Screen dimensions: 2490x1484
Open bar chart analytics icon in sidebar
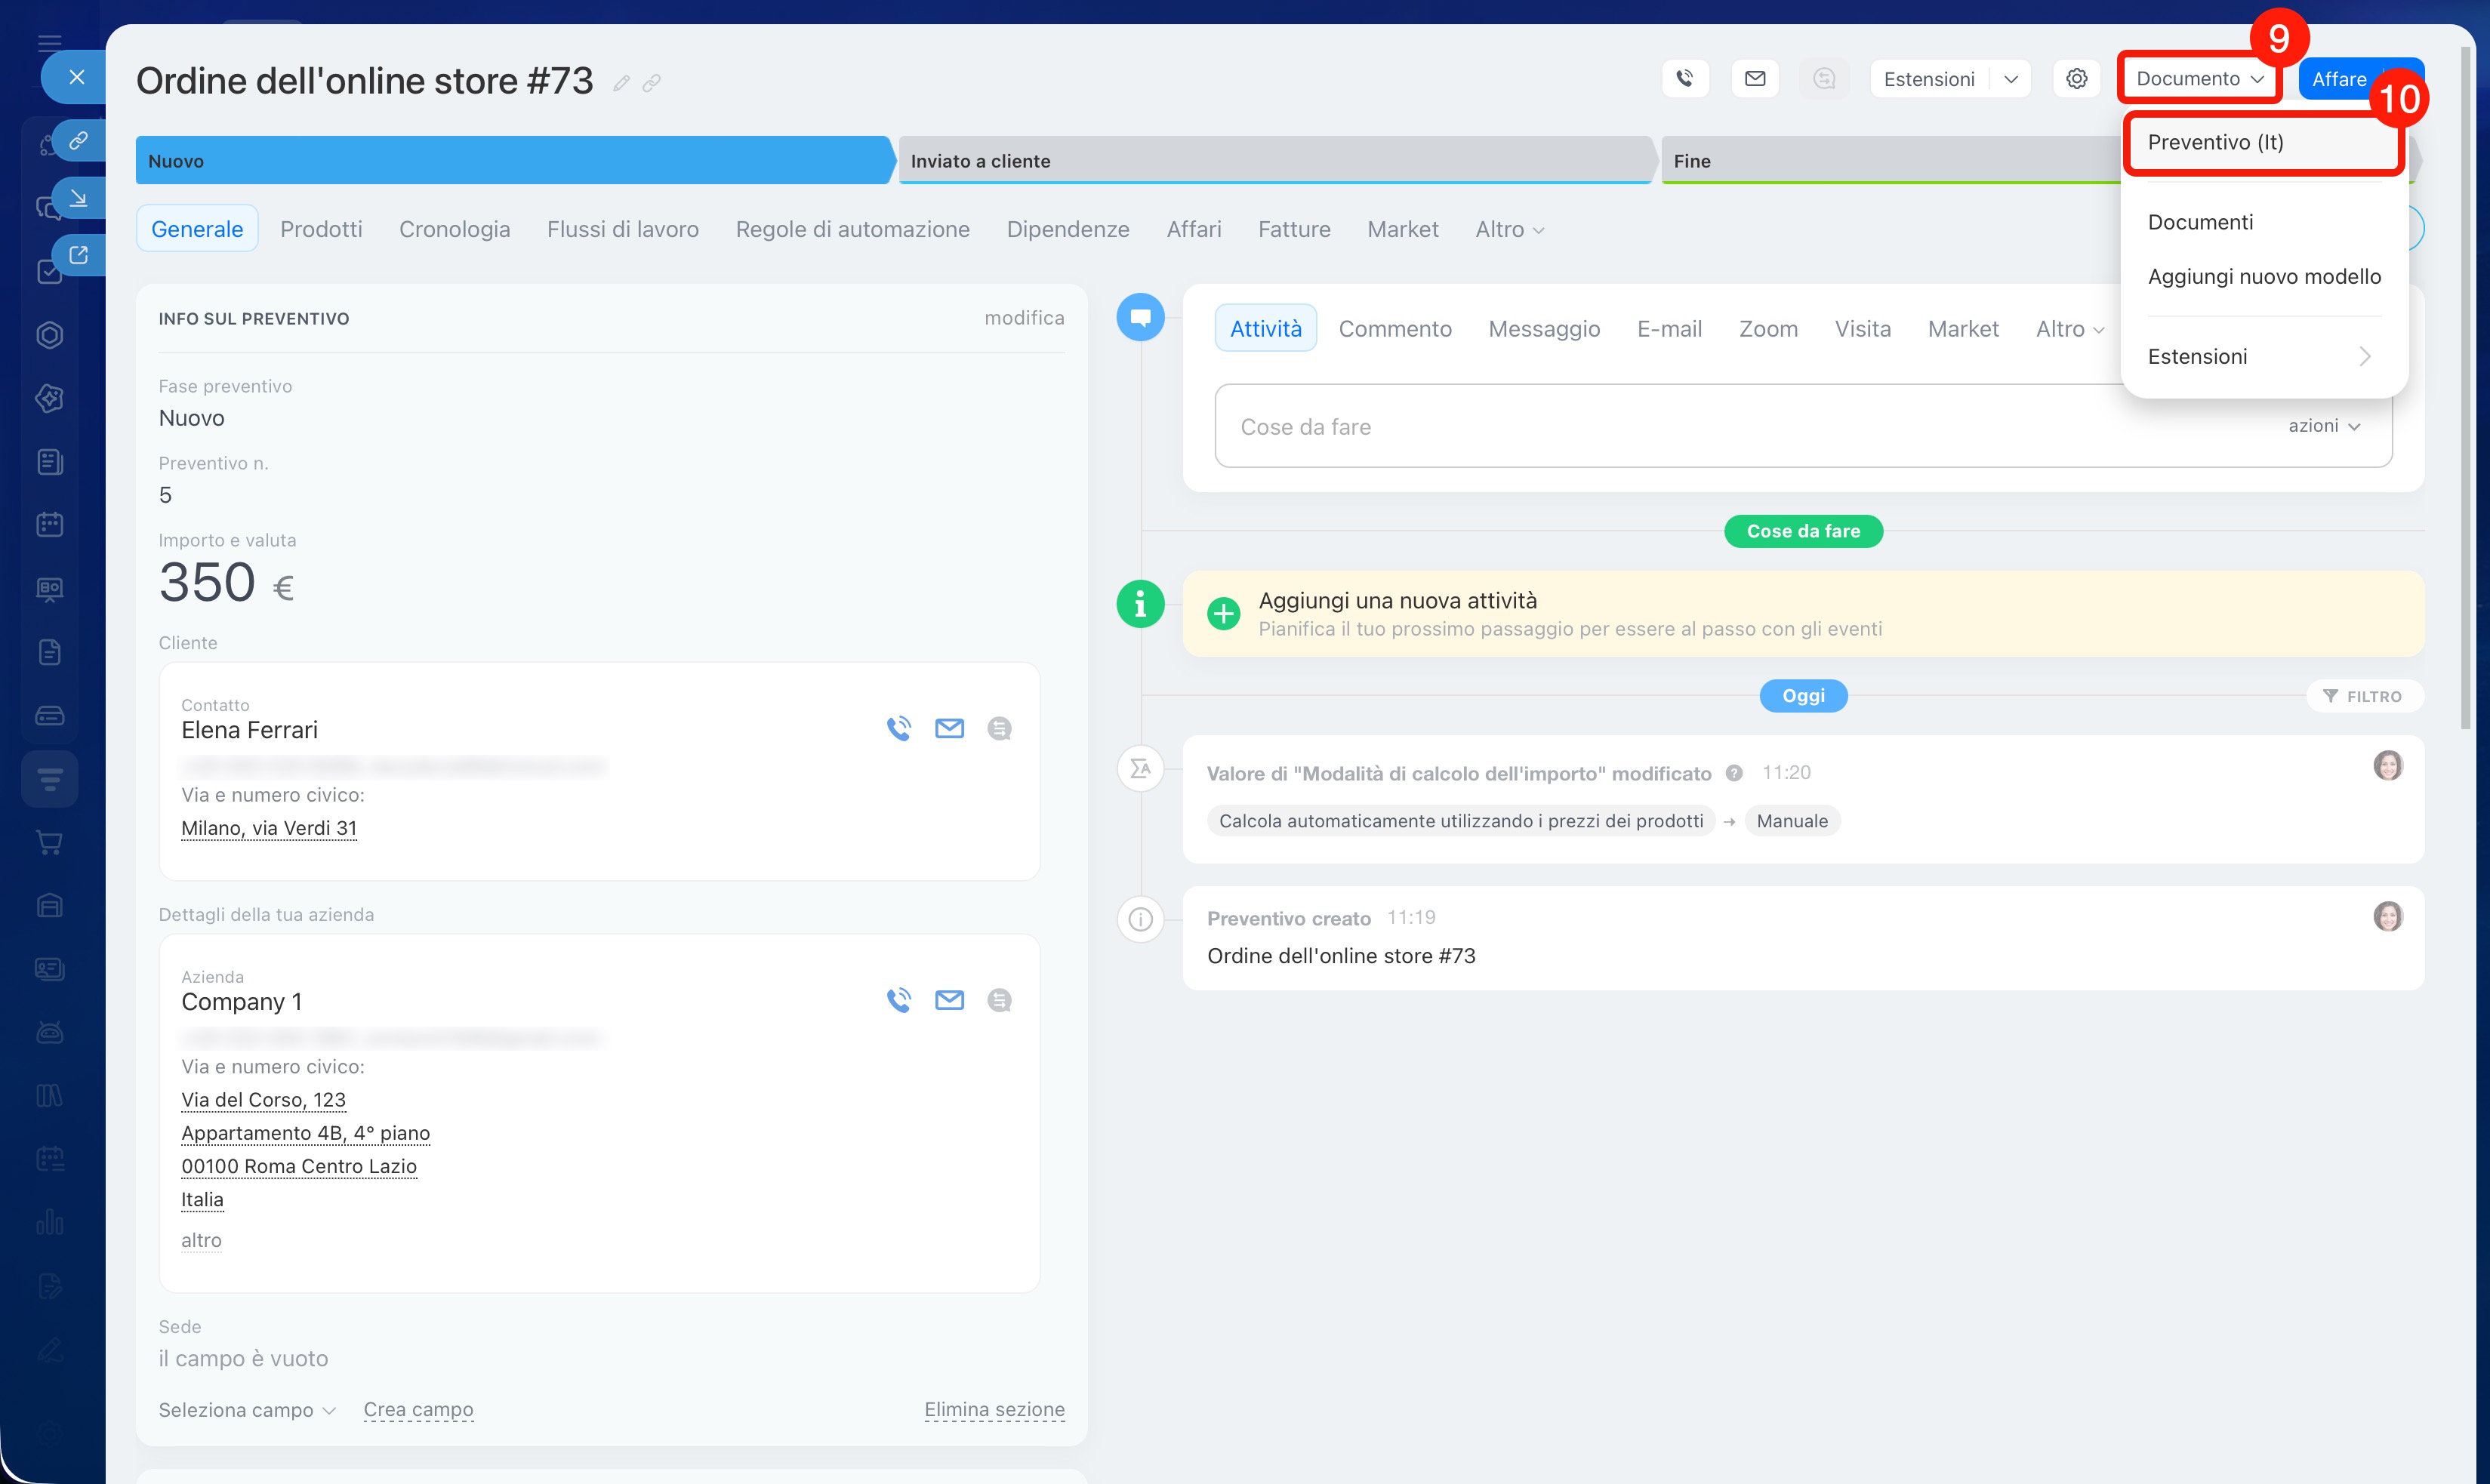coord(50,1222)
